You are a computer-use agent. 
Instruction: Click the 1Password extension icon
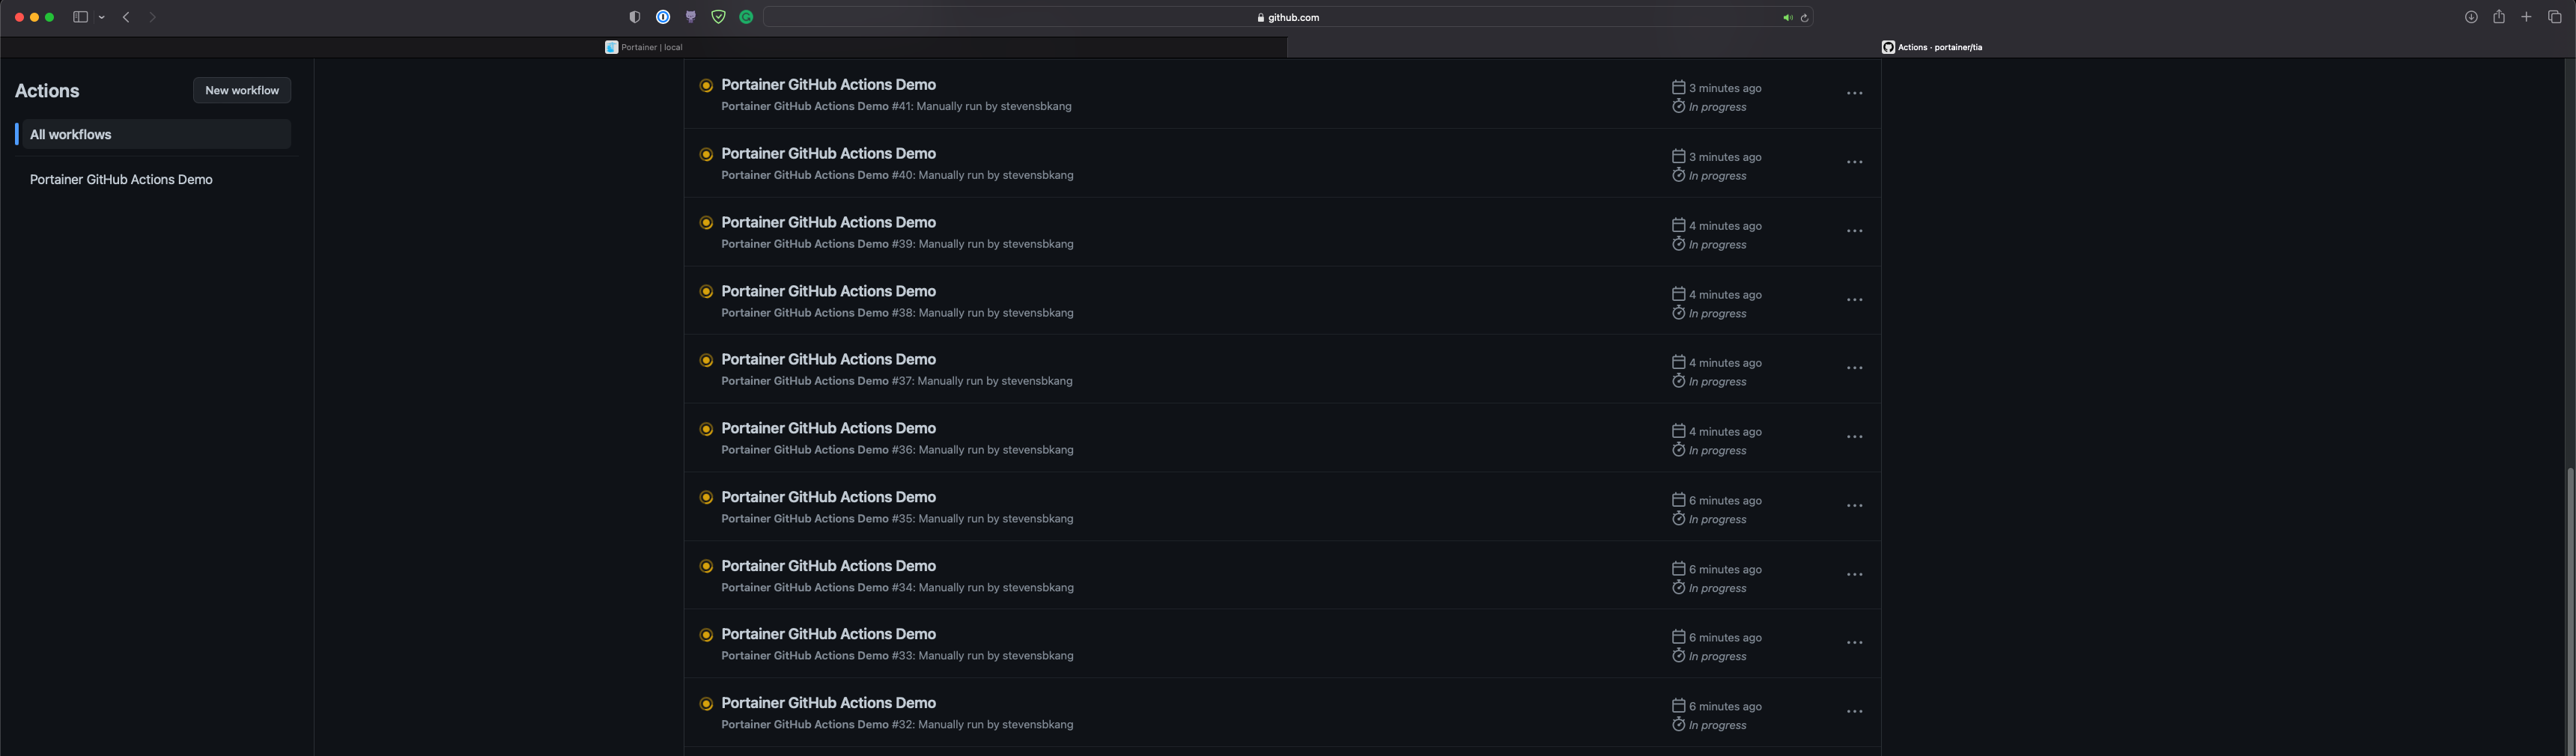(663, 17)
